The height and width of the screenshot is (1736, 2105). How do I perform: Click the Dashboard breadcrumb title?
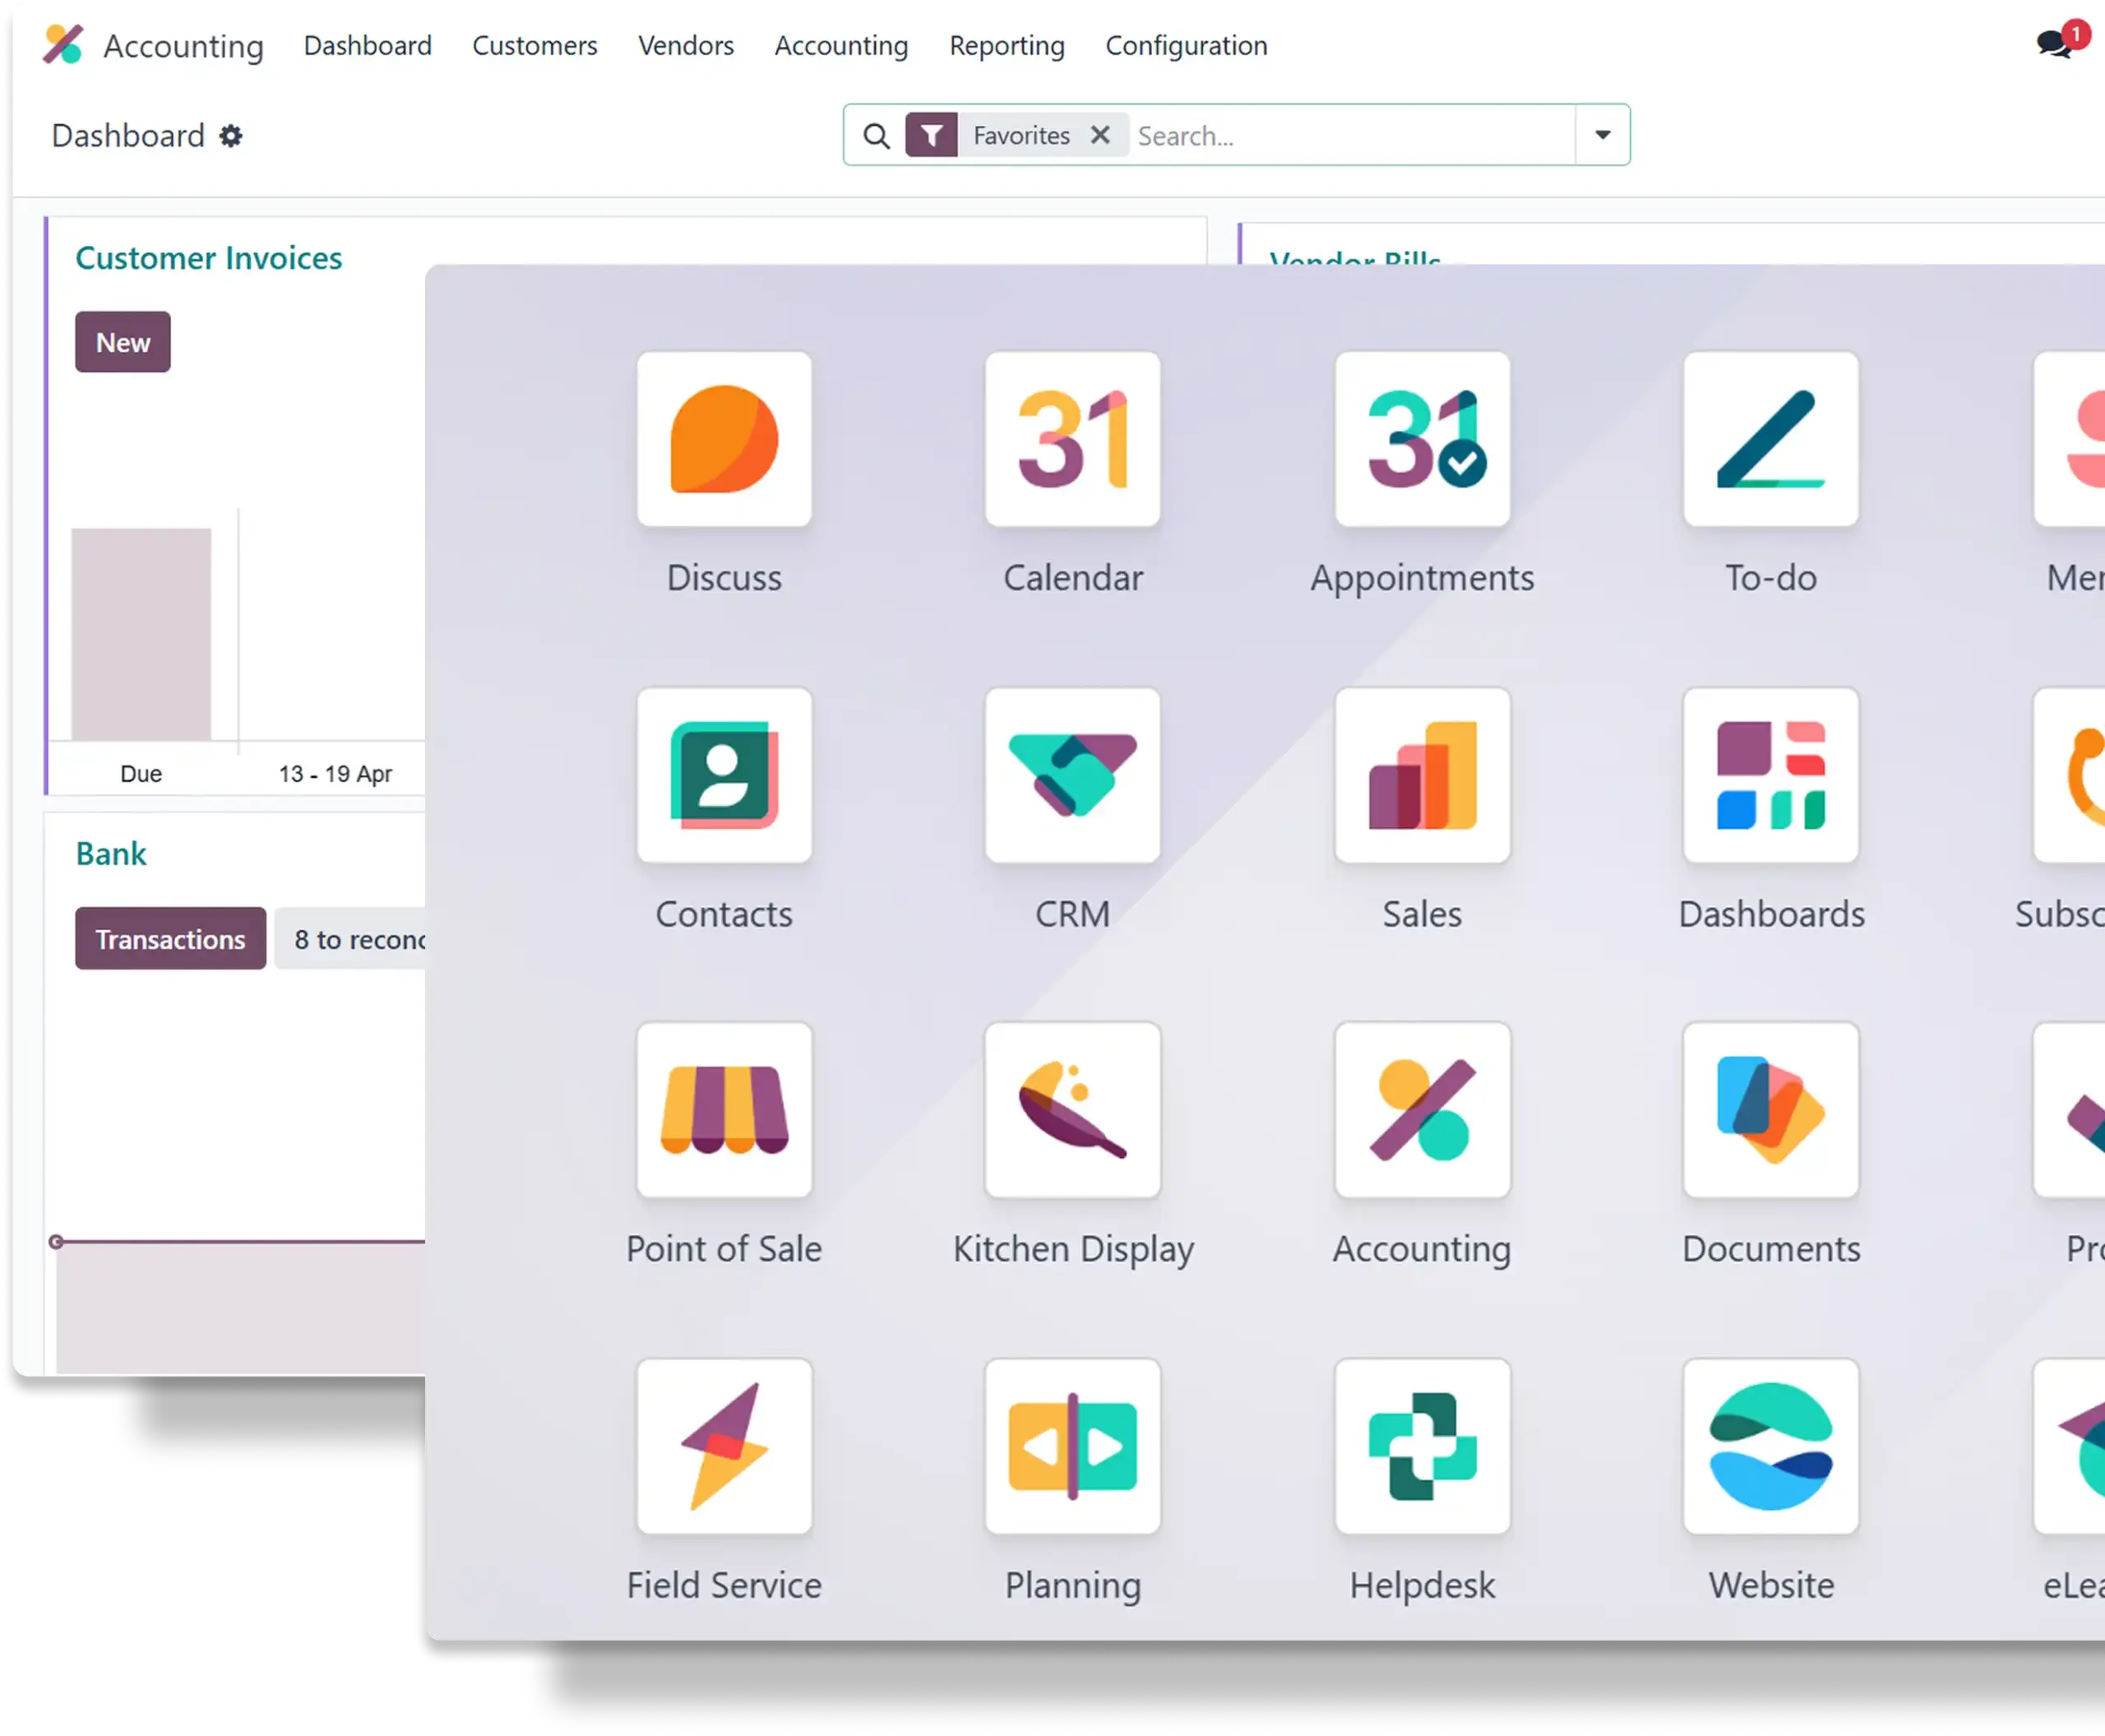[x=127, y=135]
